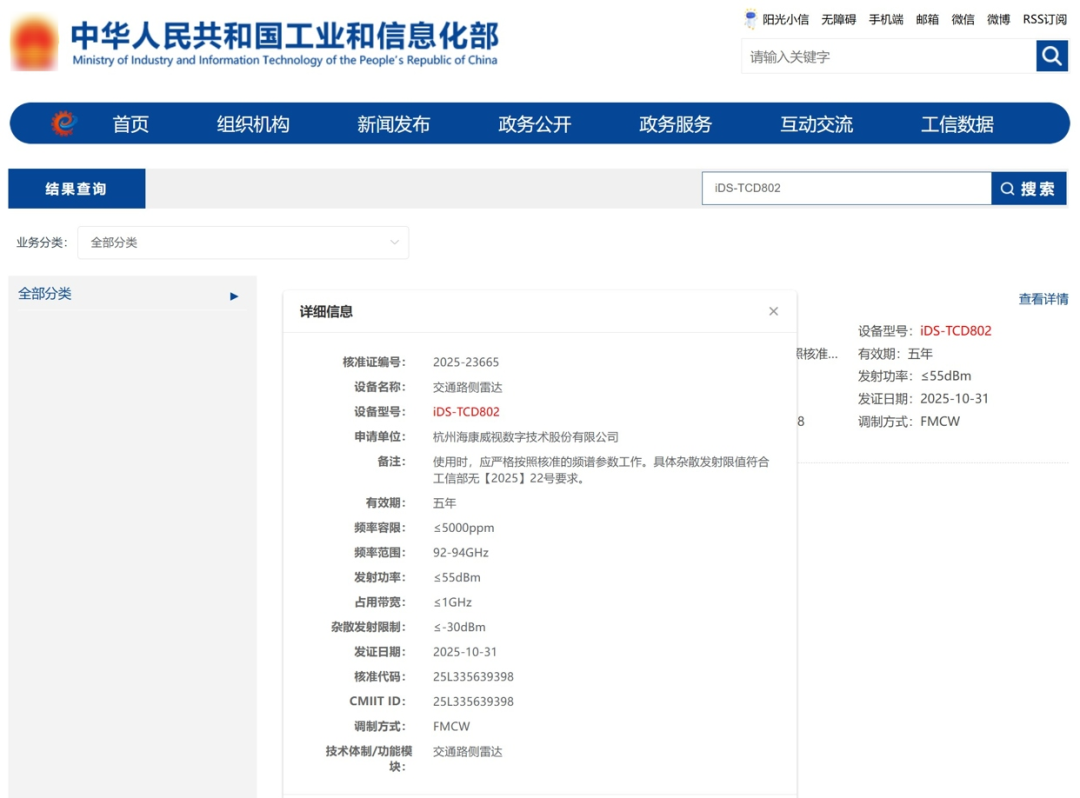Go to 组织机构 in navigation bar
This screenshot has width=1080, height=798.
(x=253, y=124)
